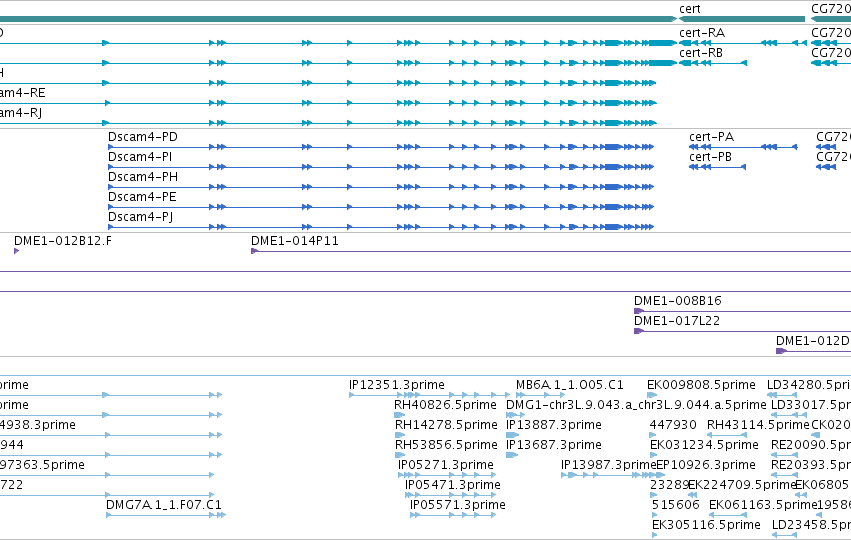Select the cert-RB transcript label
Image resolution: width=851 pixels, height=540 pixels.
701,53
